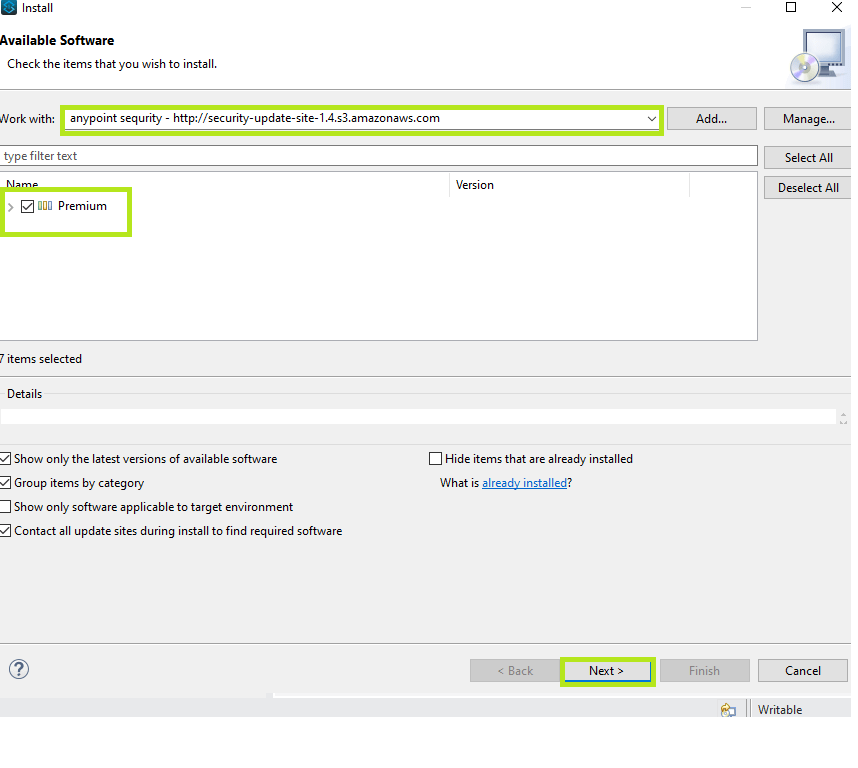The width and height of the screenshot is (858, 768).
Task: Enable Show only software applicable to target environment
Action: [6, 506]
